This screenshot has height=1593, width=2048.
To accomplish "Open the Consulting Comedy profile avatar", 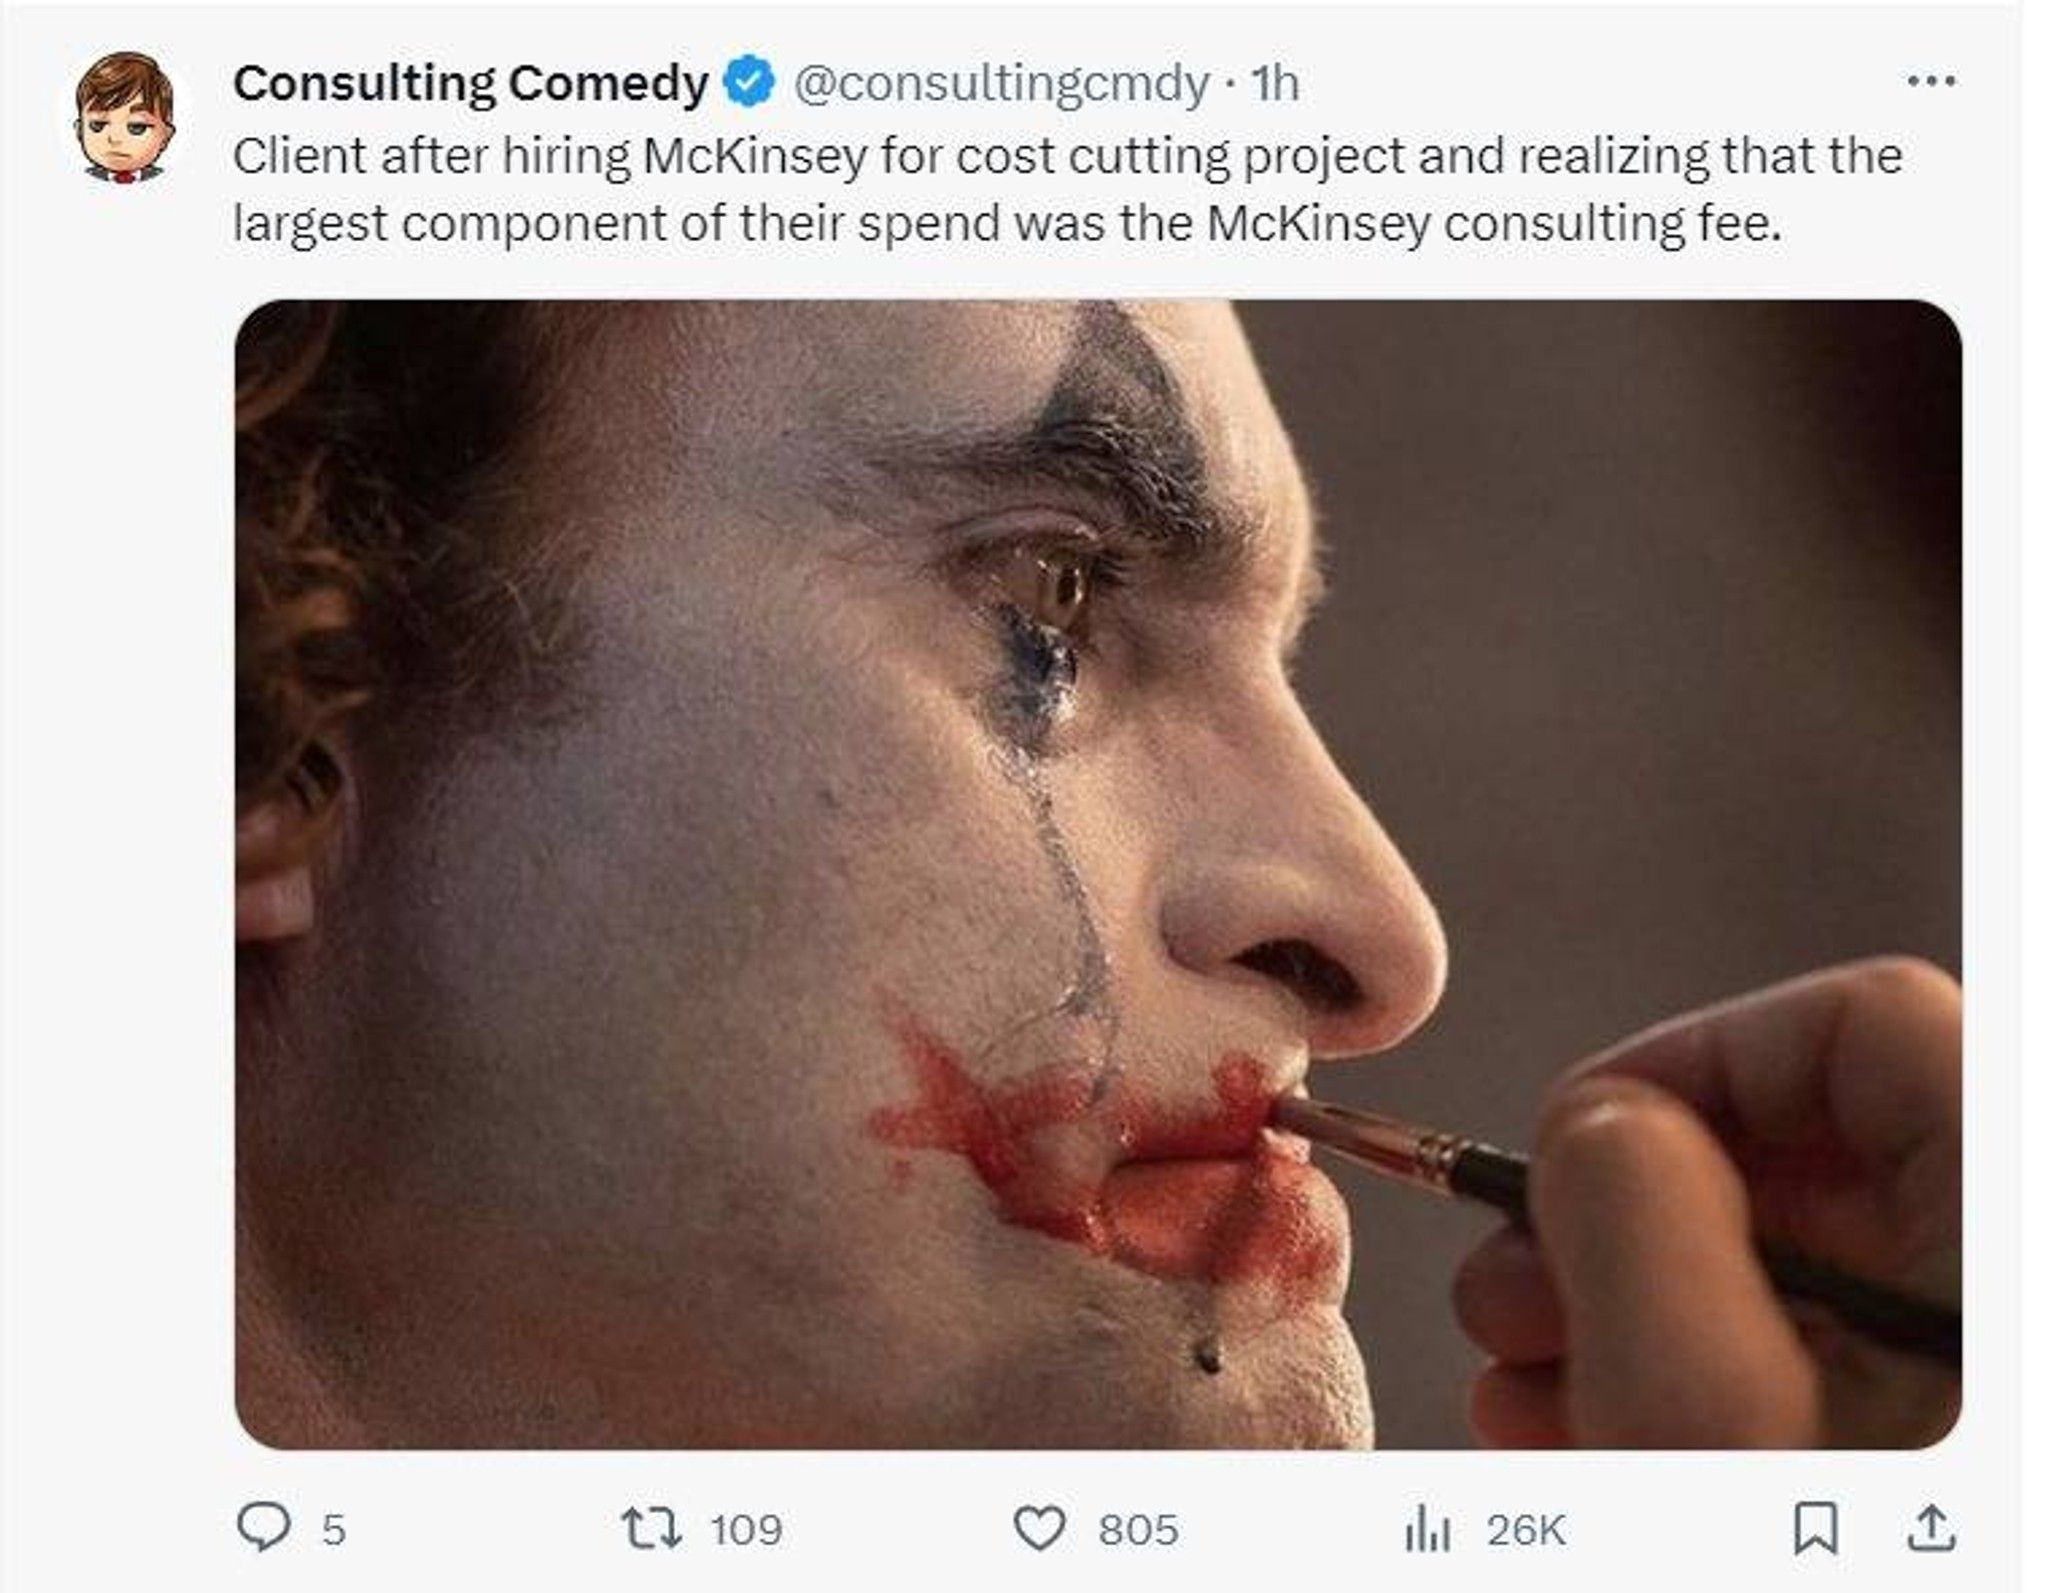I will pos(126,118).
